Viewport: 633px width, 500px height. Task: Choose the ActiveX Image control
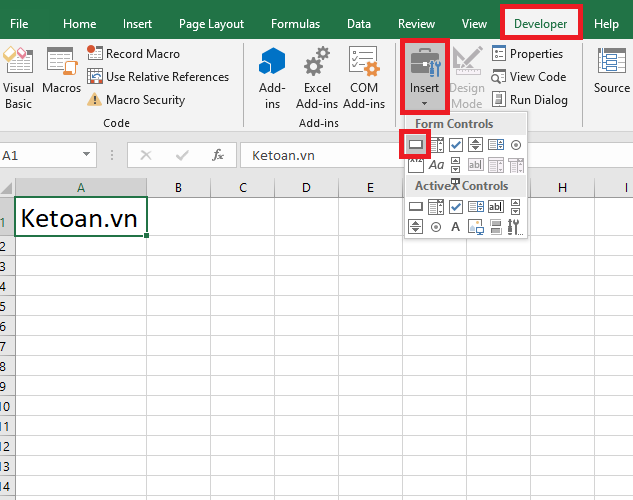476,227
